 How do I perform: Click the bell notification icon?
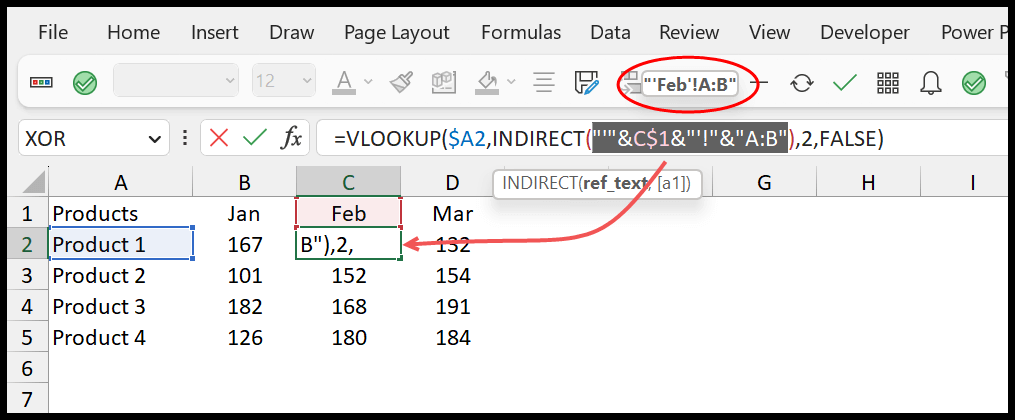pos(931,83)
